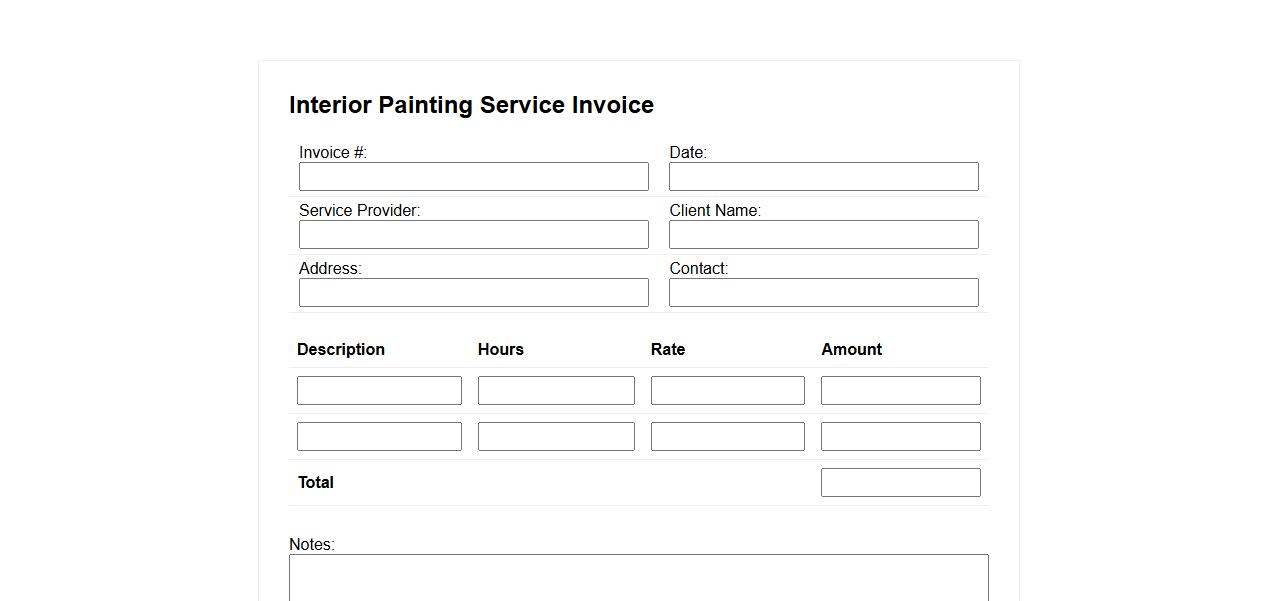Select the Service Provider text box
This screenshot has width=1278, height=601.
coord(473,235)
